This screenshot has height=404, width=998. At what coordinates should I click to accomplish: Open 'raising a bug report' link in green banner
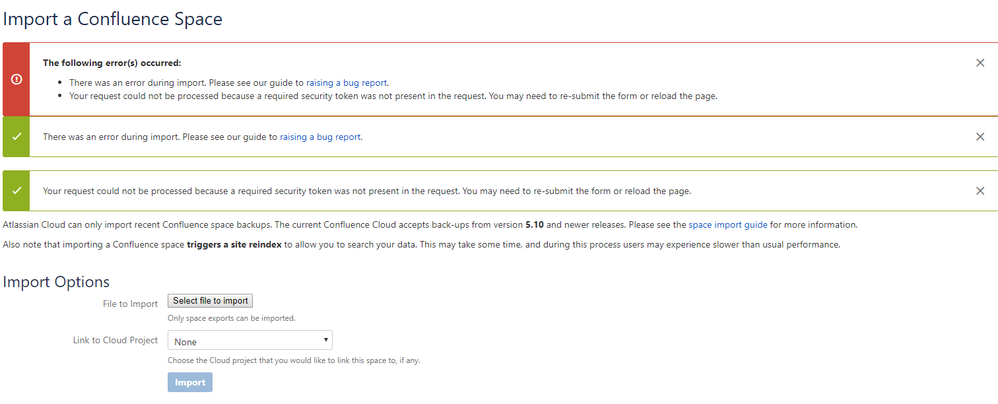[x=321, y=137]
